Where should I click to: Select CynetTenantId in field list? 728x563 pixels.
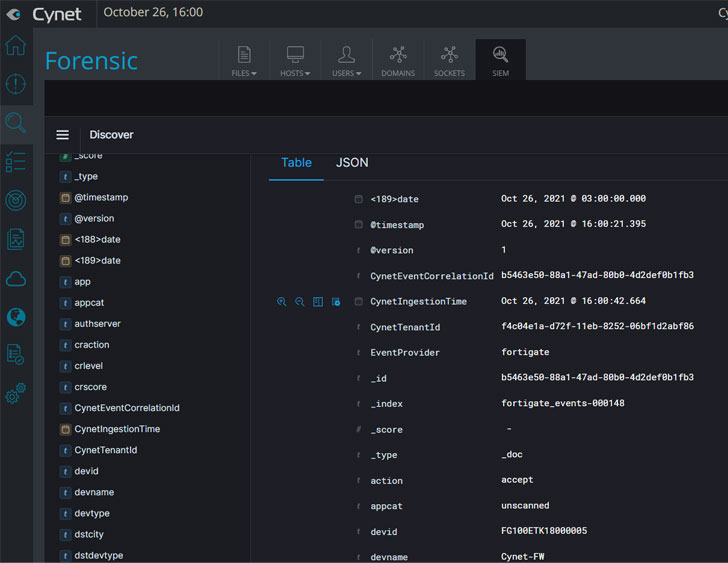tap(105, 450)
